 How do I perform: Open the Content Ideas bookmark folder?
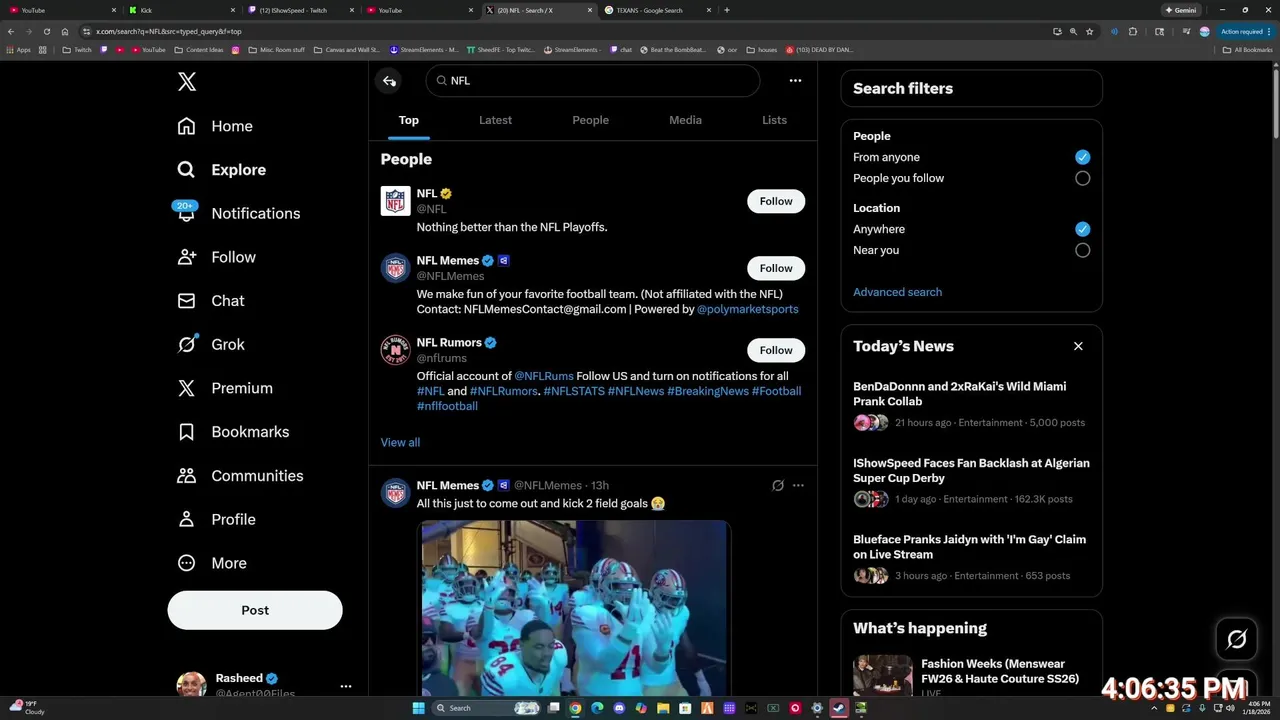pos(199,49)
